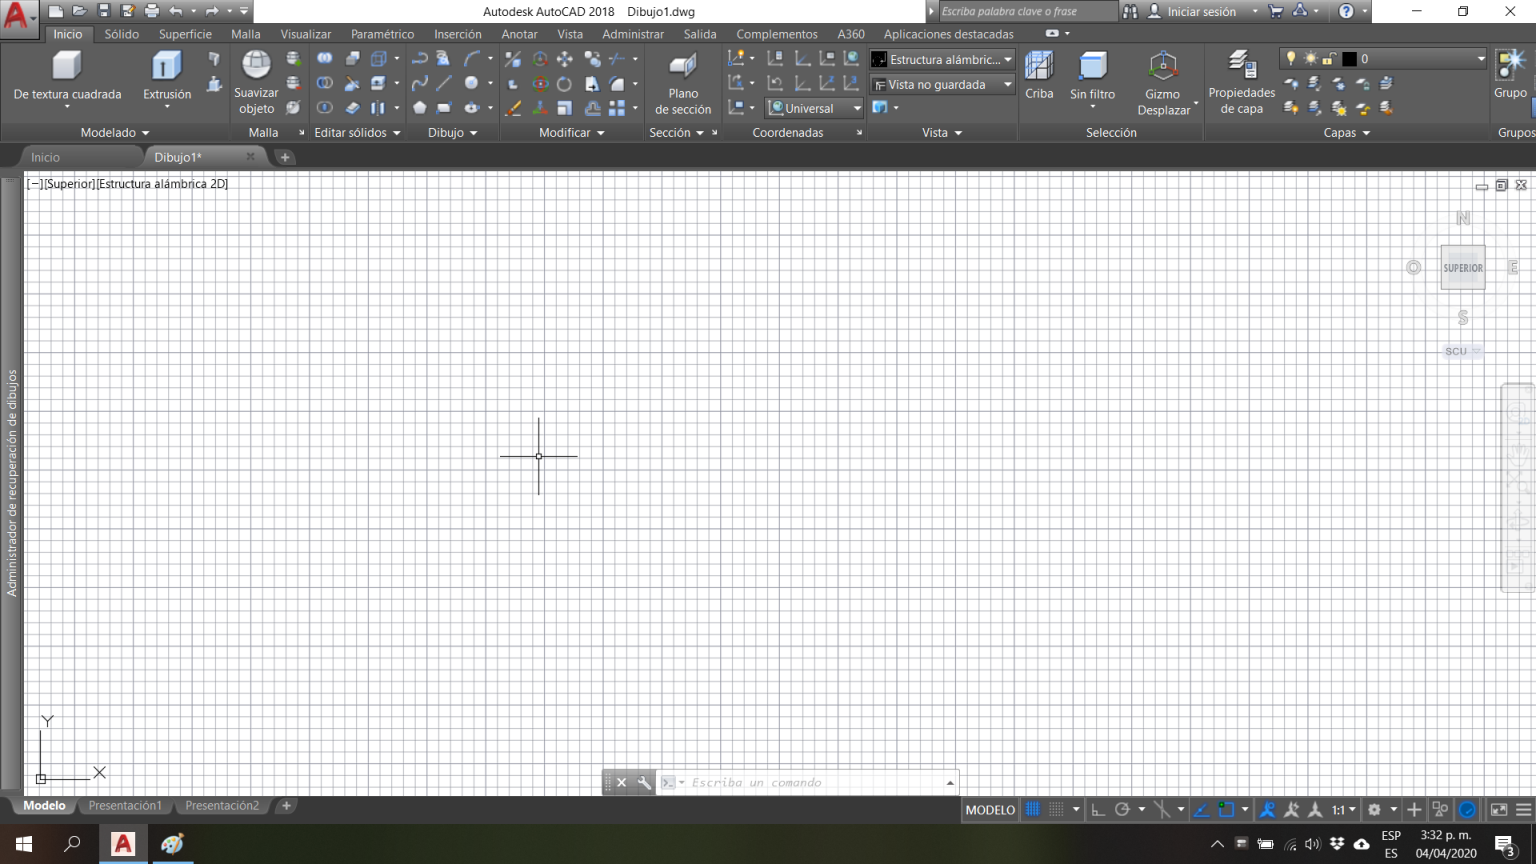This screenshot has height=864, width=1536.
Task: Click the Grupo icon in ribbon
Action: click(1510, 67)
